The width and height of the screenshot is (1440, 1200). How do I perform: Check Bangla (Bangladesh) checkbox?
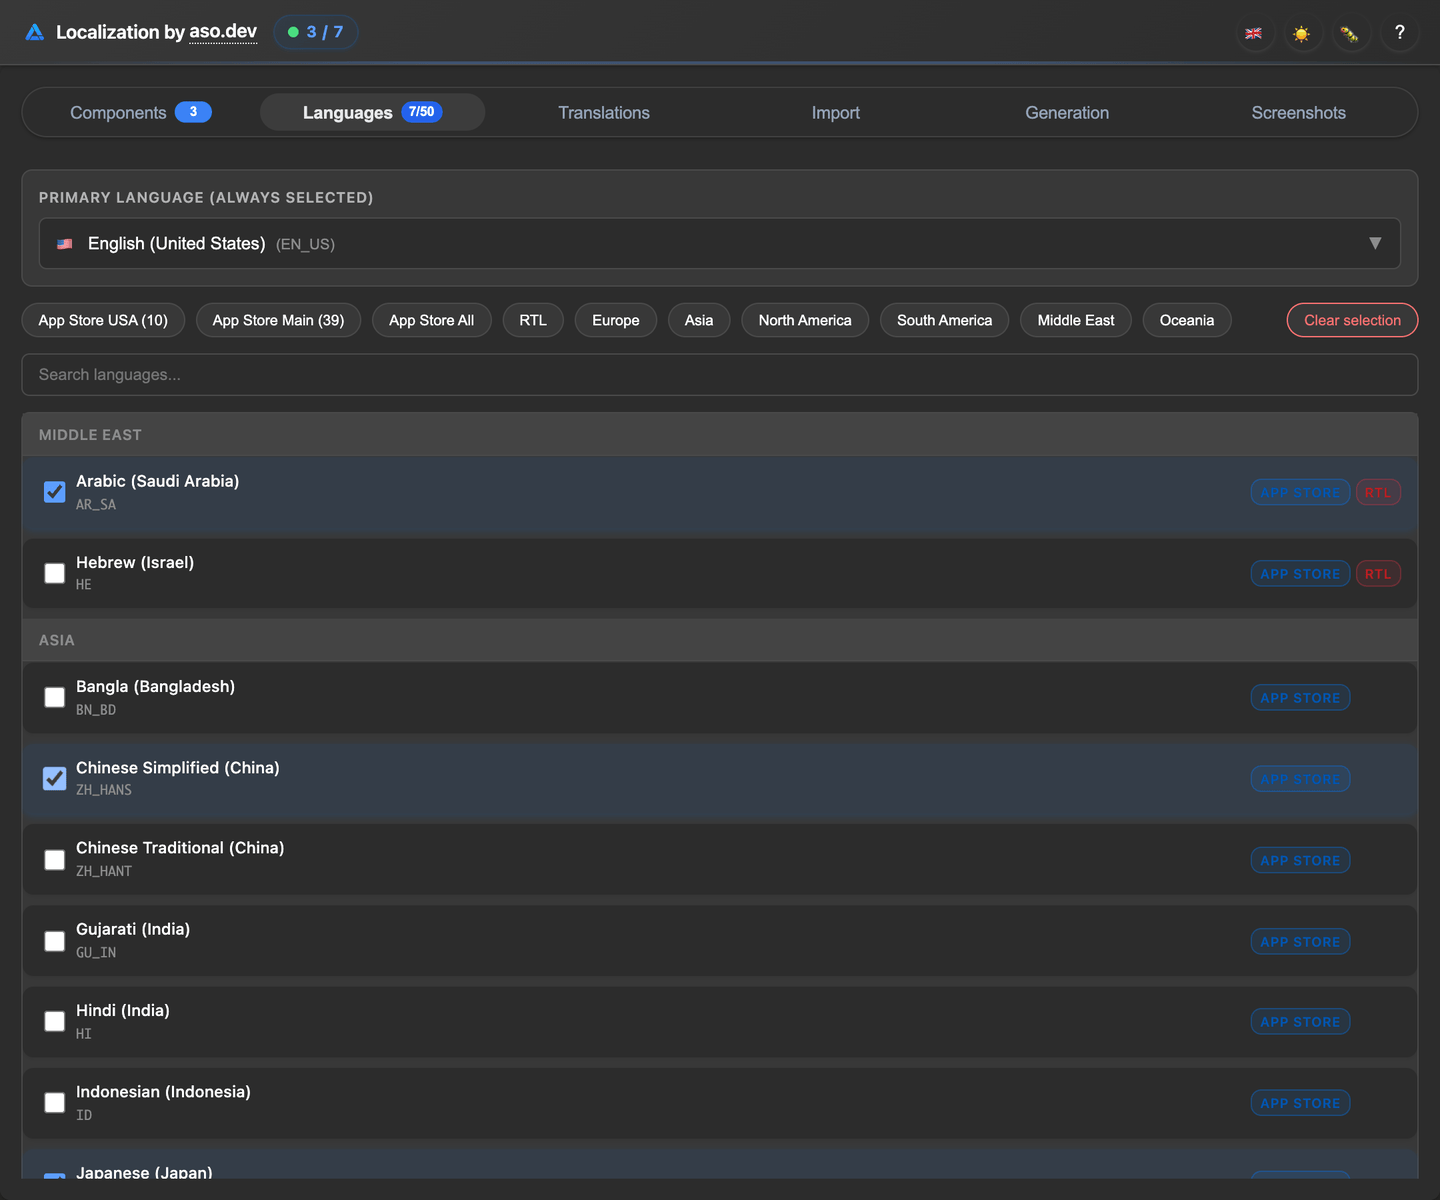(55, 697)
